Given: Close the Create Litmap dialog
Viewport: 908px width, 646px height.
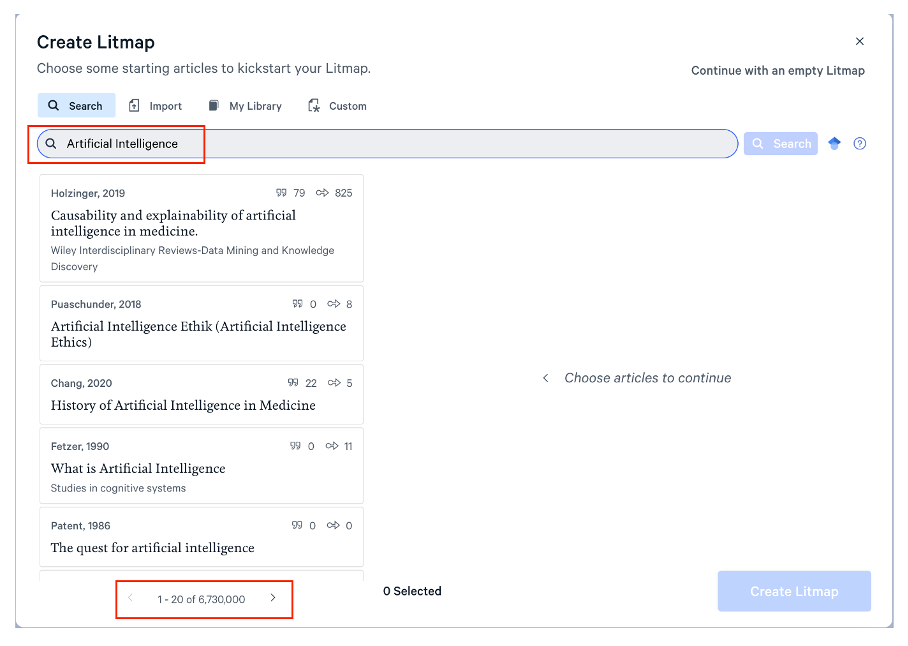Looking at the screenshot, I should (860, 42).
